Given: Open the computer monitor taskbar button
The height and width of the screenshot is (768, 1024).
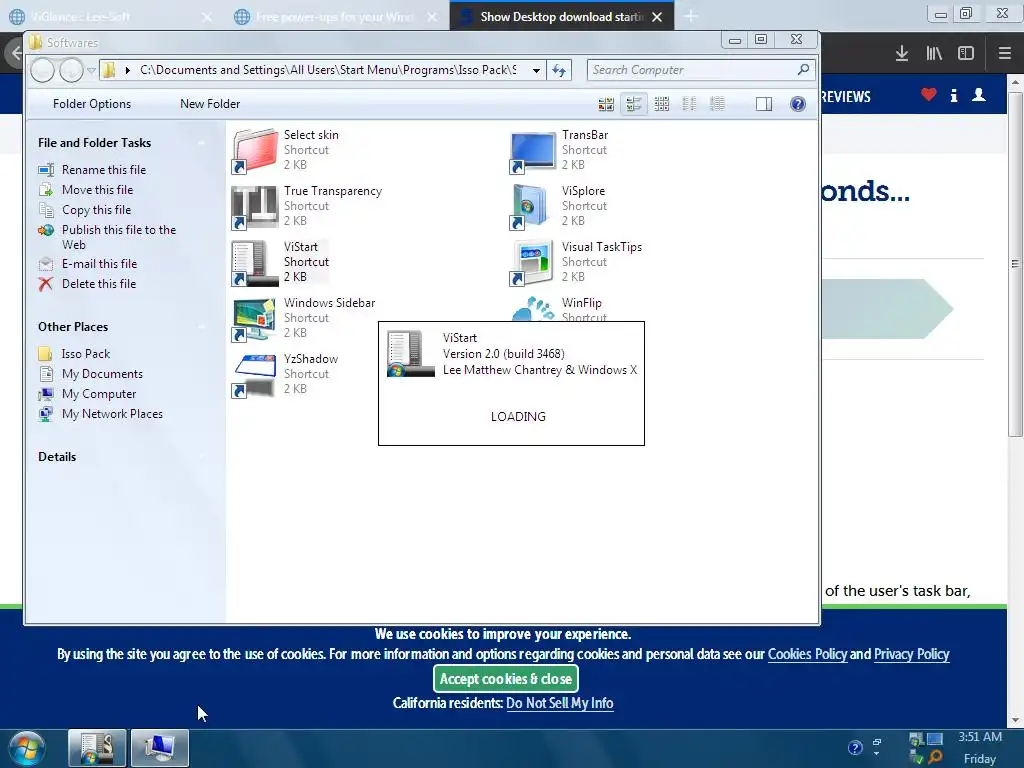Looking at the screenshot, I should [x=160, y=748].
